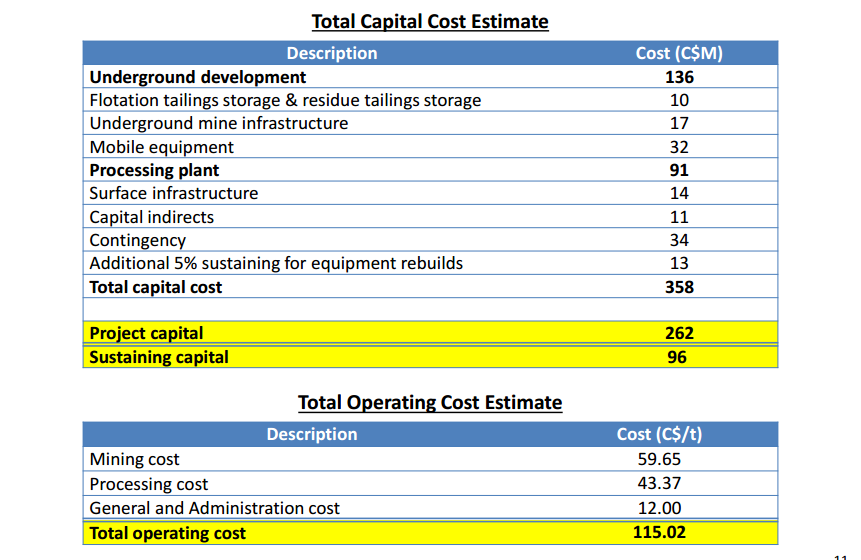
Task: Click the value 12.00
Action: tap(659, 508)
